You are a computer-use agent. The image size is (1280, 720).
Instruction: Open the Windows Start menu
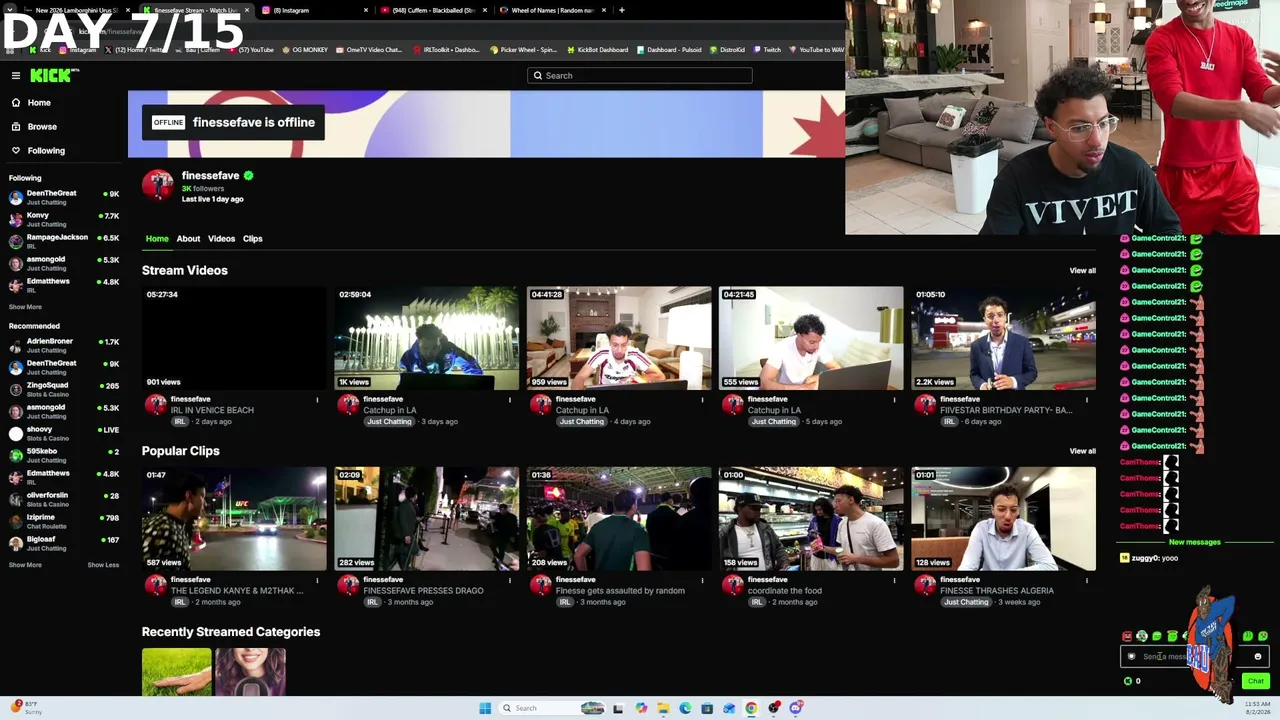[485, 708]
